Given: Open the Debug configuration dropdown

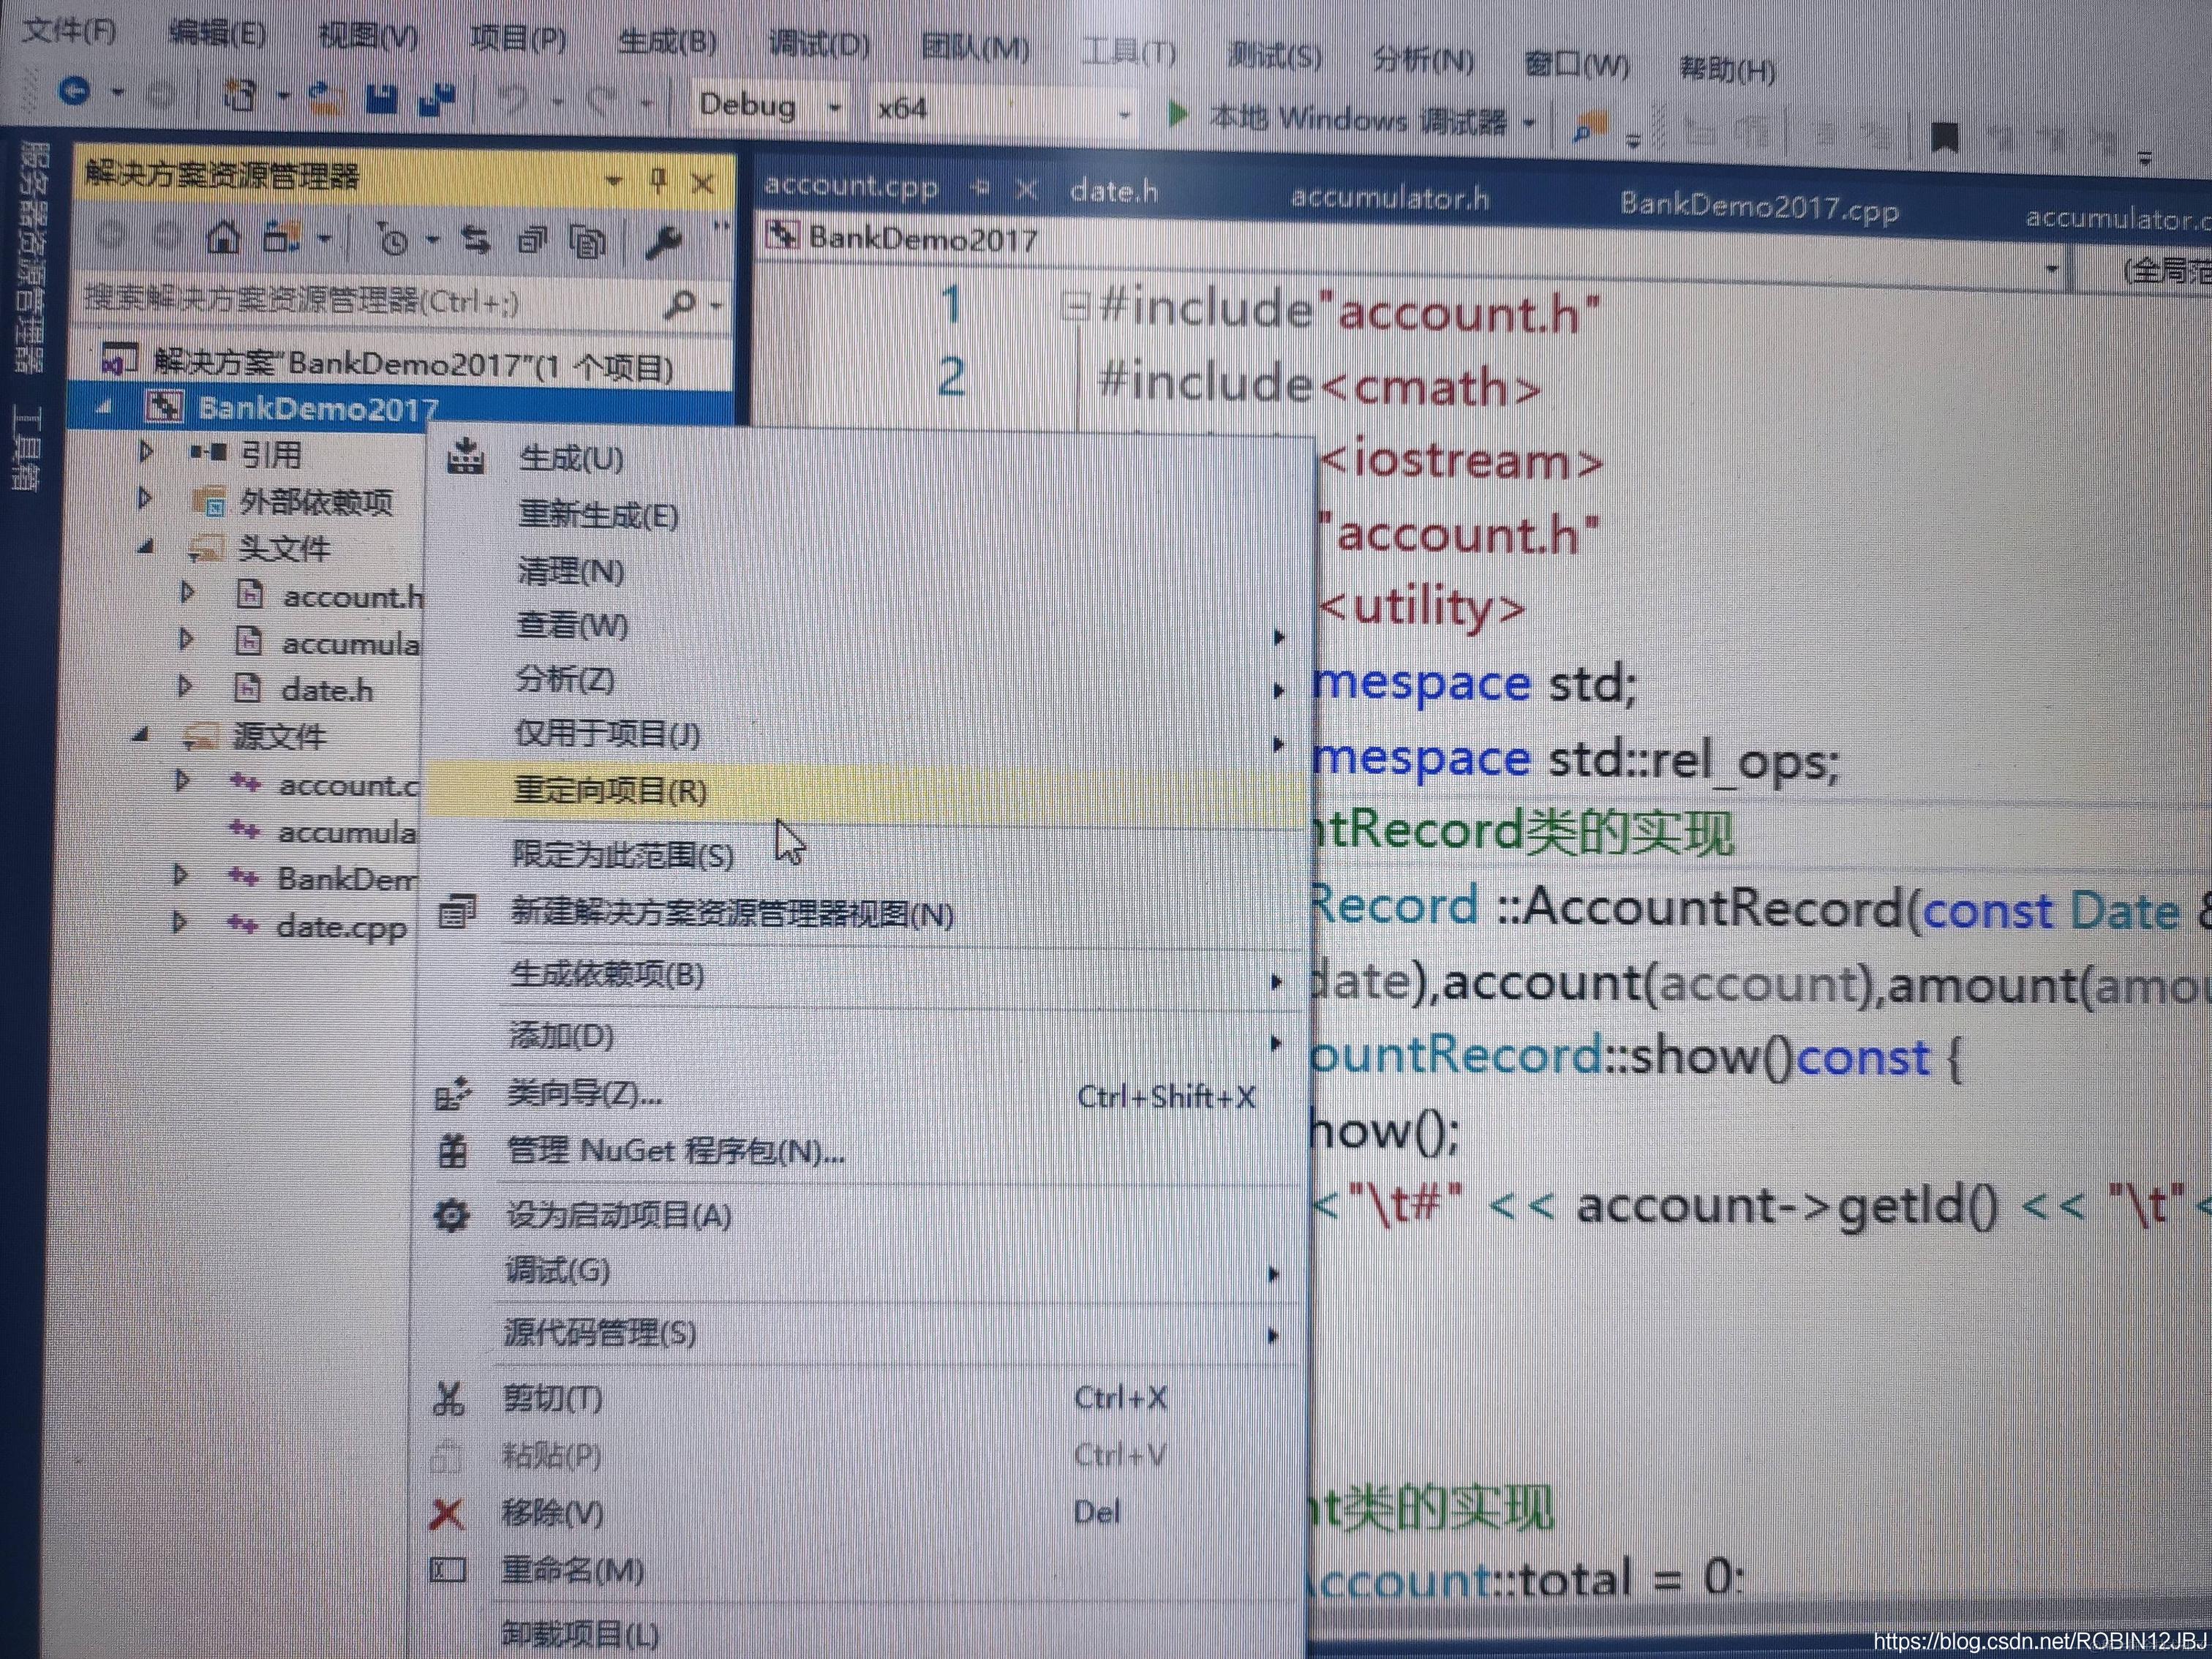Looking at the screenshot, I should tap(834, 107).
